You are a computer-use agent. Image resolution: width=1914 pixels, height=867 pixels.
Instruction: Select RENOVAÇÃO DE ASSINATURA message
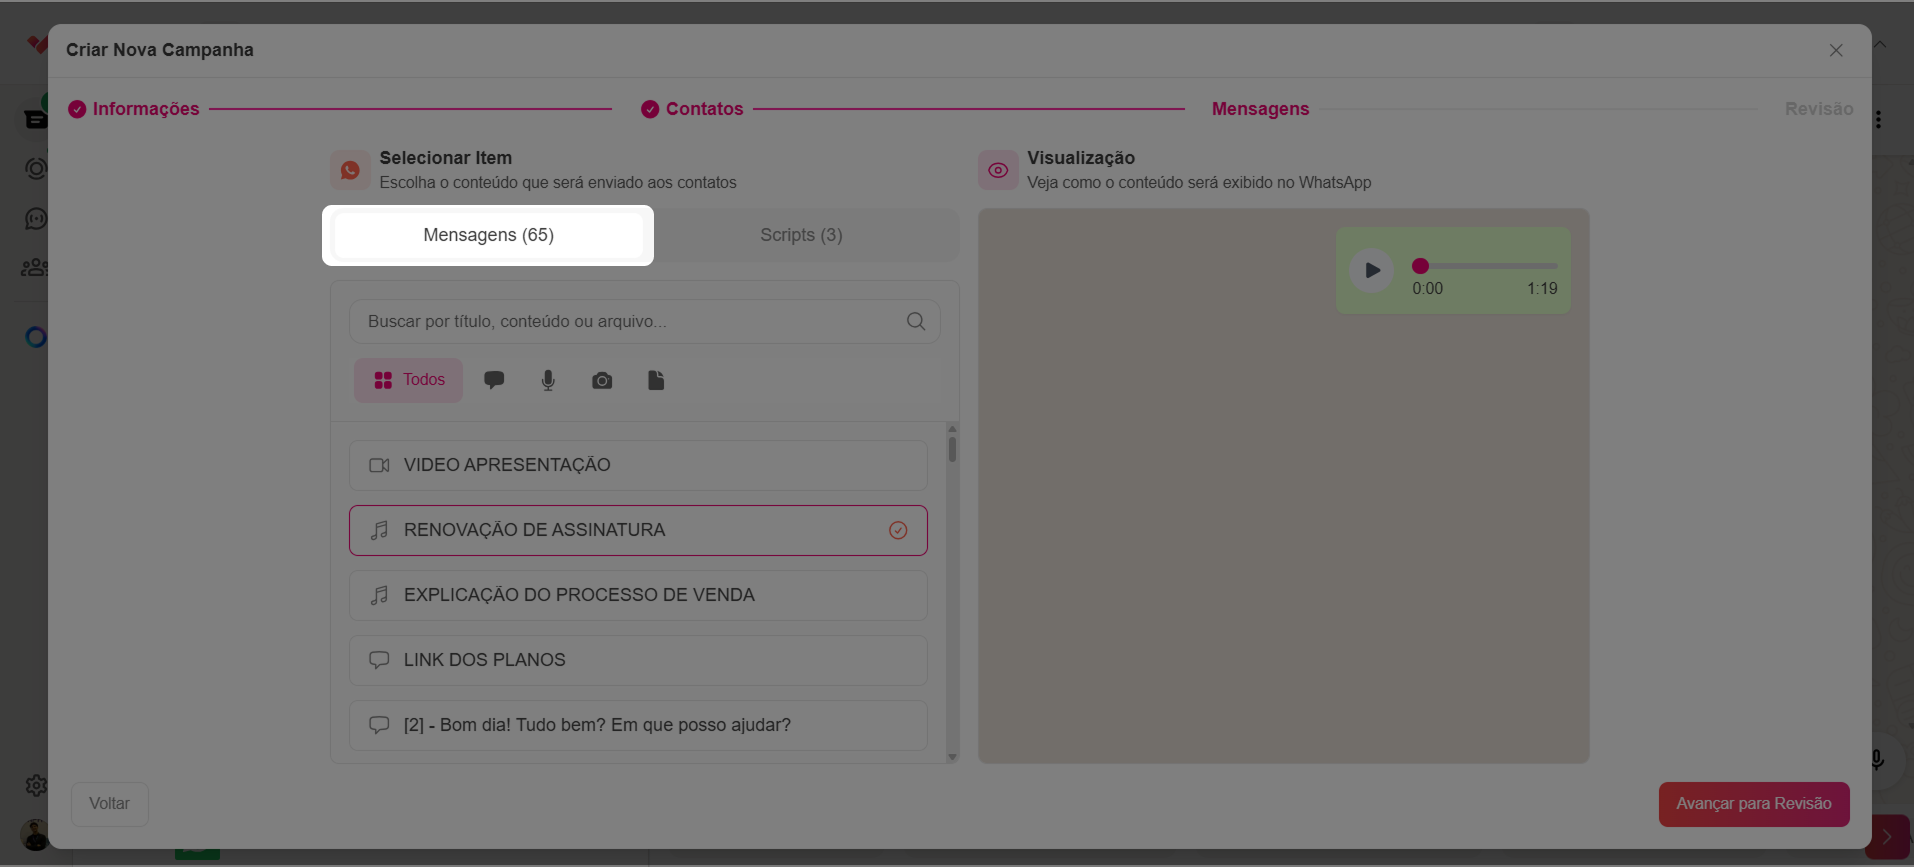click(x=638, y=530)
